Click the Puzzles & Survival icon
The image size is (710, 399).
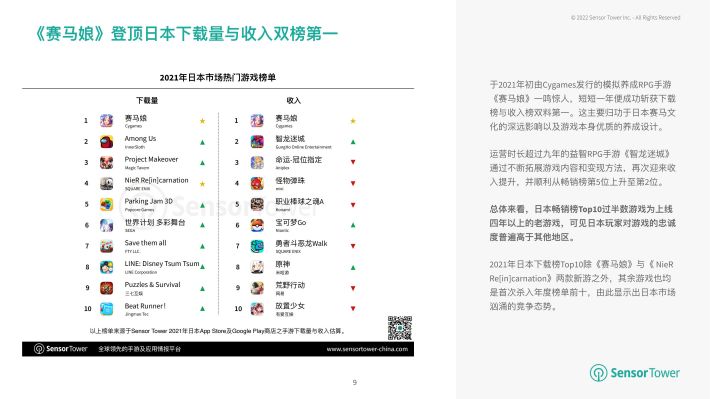(x=106, y=288)
